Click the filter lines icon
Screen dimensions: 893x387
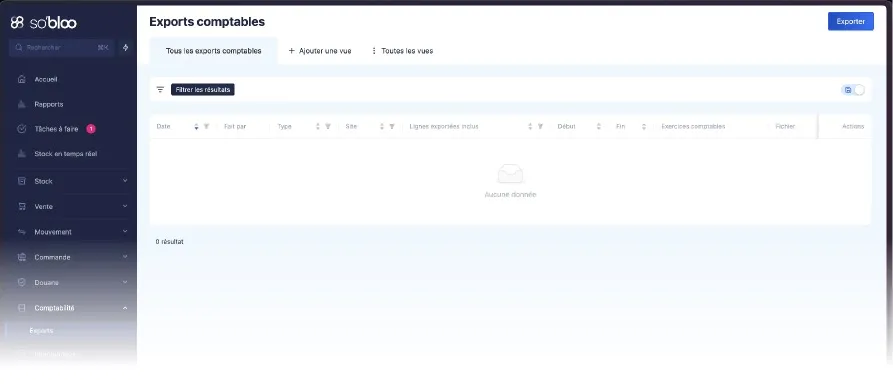tap(160, 89)
